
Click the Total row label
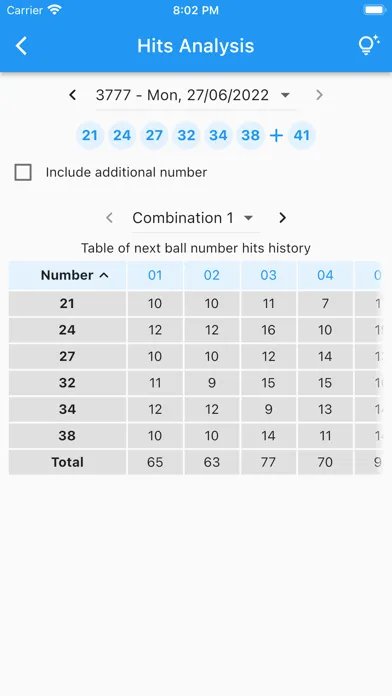point(67,463)
